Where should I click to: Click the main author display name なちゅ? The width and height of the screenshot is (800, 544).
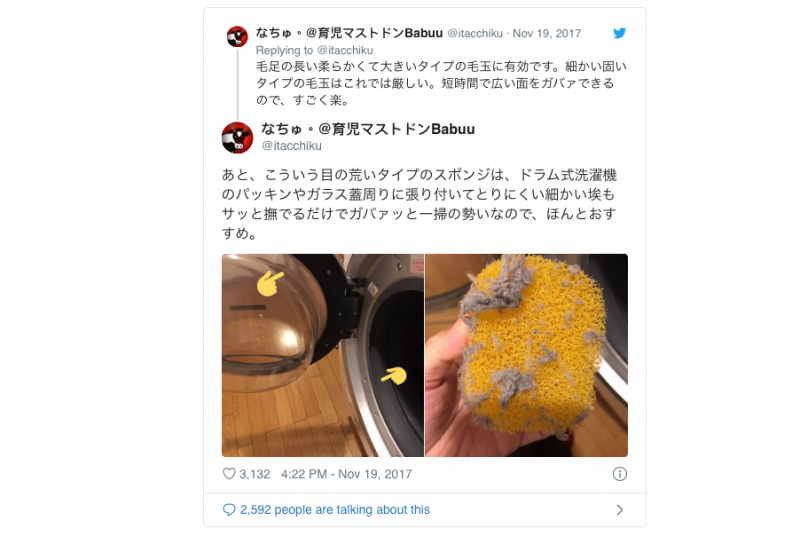tap(368, 129)
